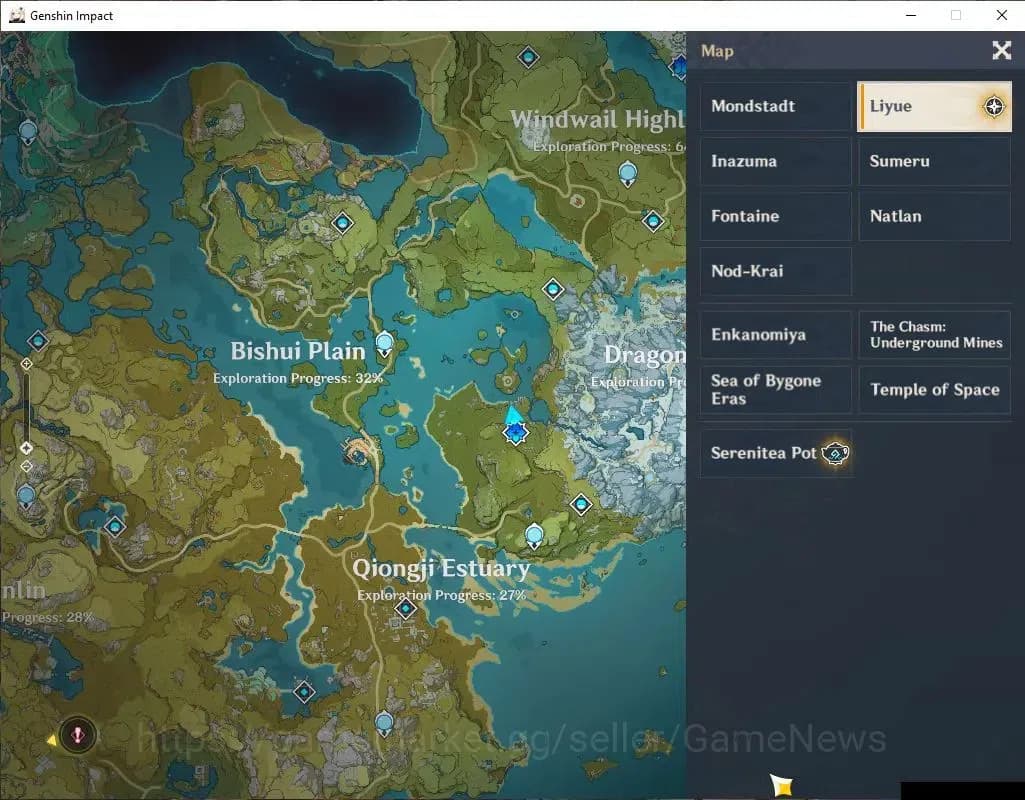Select the teleport waypoint below the zoom slider
The image size is (1025, 800).
[26, 497]
